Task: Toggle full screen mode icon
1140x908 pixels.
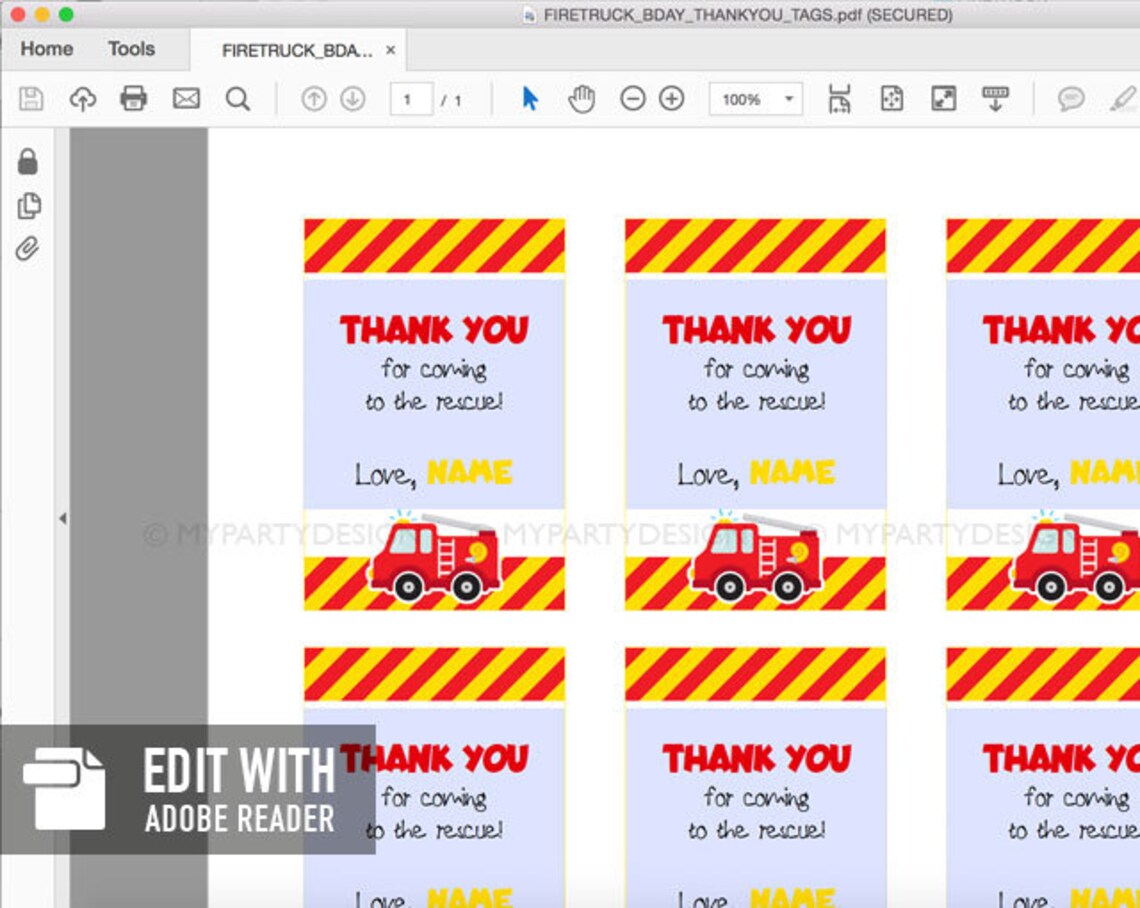Action: [944, 98]
